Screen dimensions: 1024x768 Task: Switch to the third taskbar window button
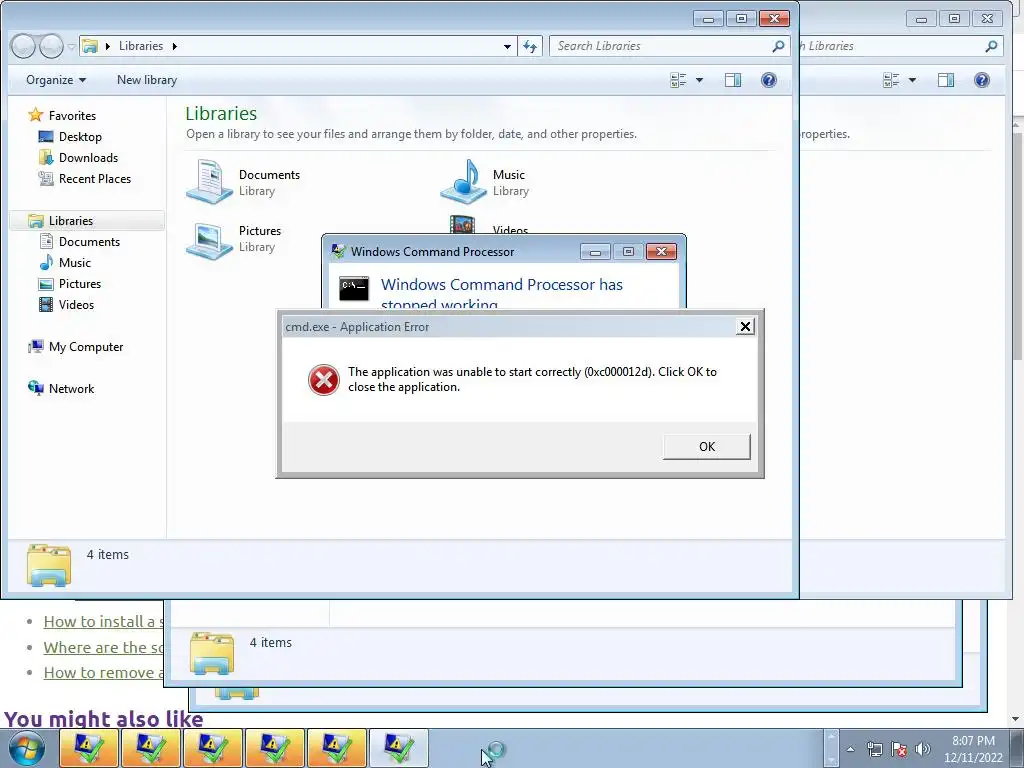coord(213,748)
